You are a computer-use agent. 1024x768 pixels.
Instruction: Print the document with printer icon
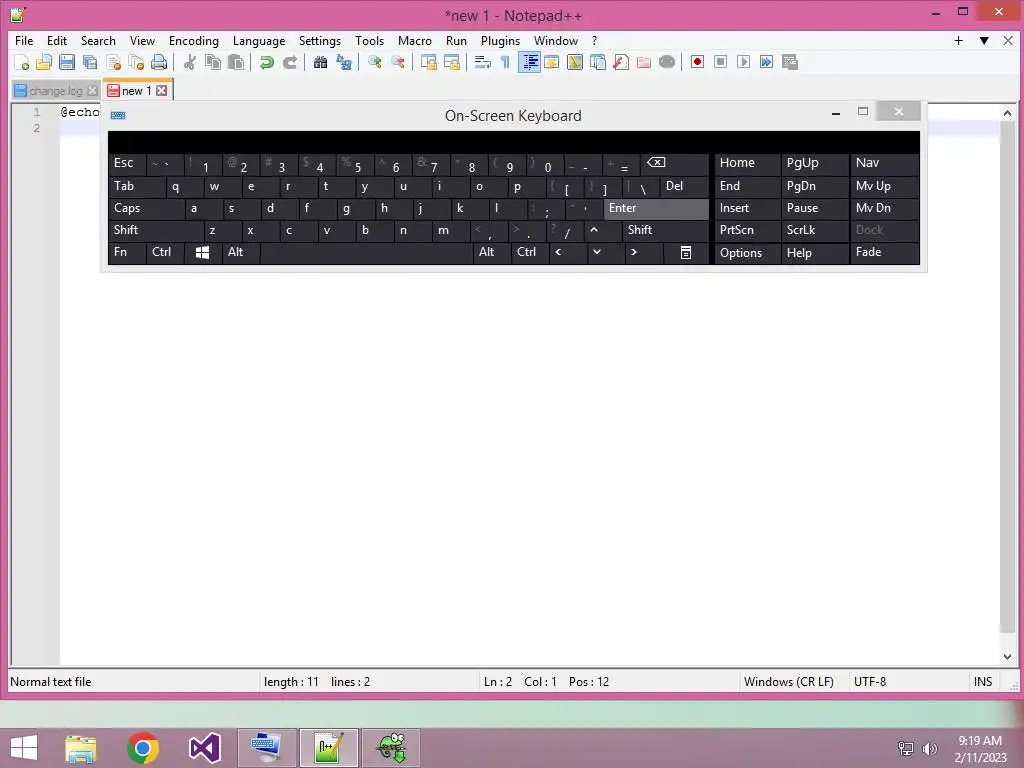(x=159, y=62)
